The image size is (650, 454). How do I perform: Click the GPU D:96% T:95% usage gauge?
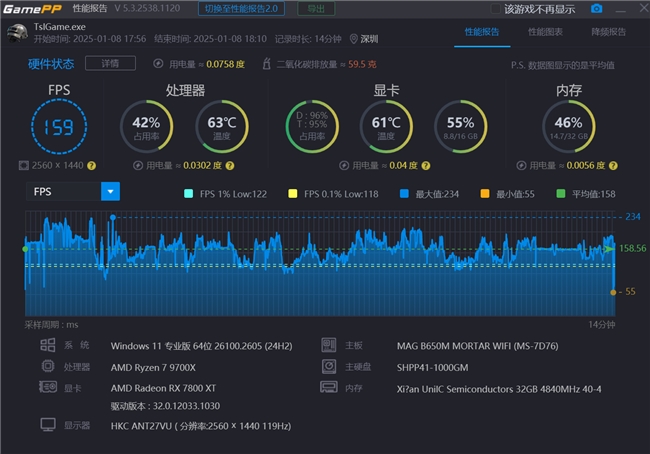[312, 126]
